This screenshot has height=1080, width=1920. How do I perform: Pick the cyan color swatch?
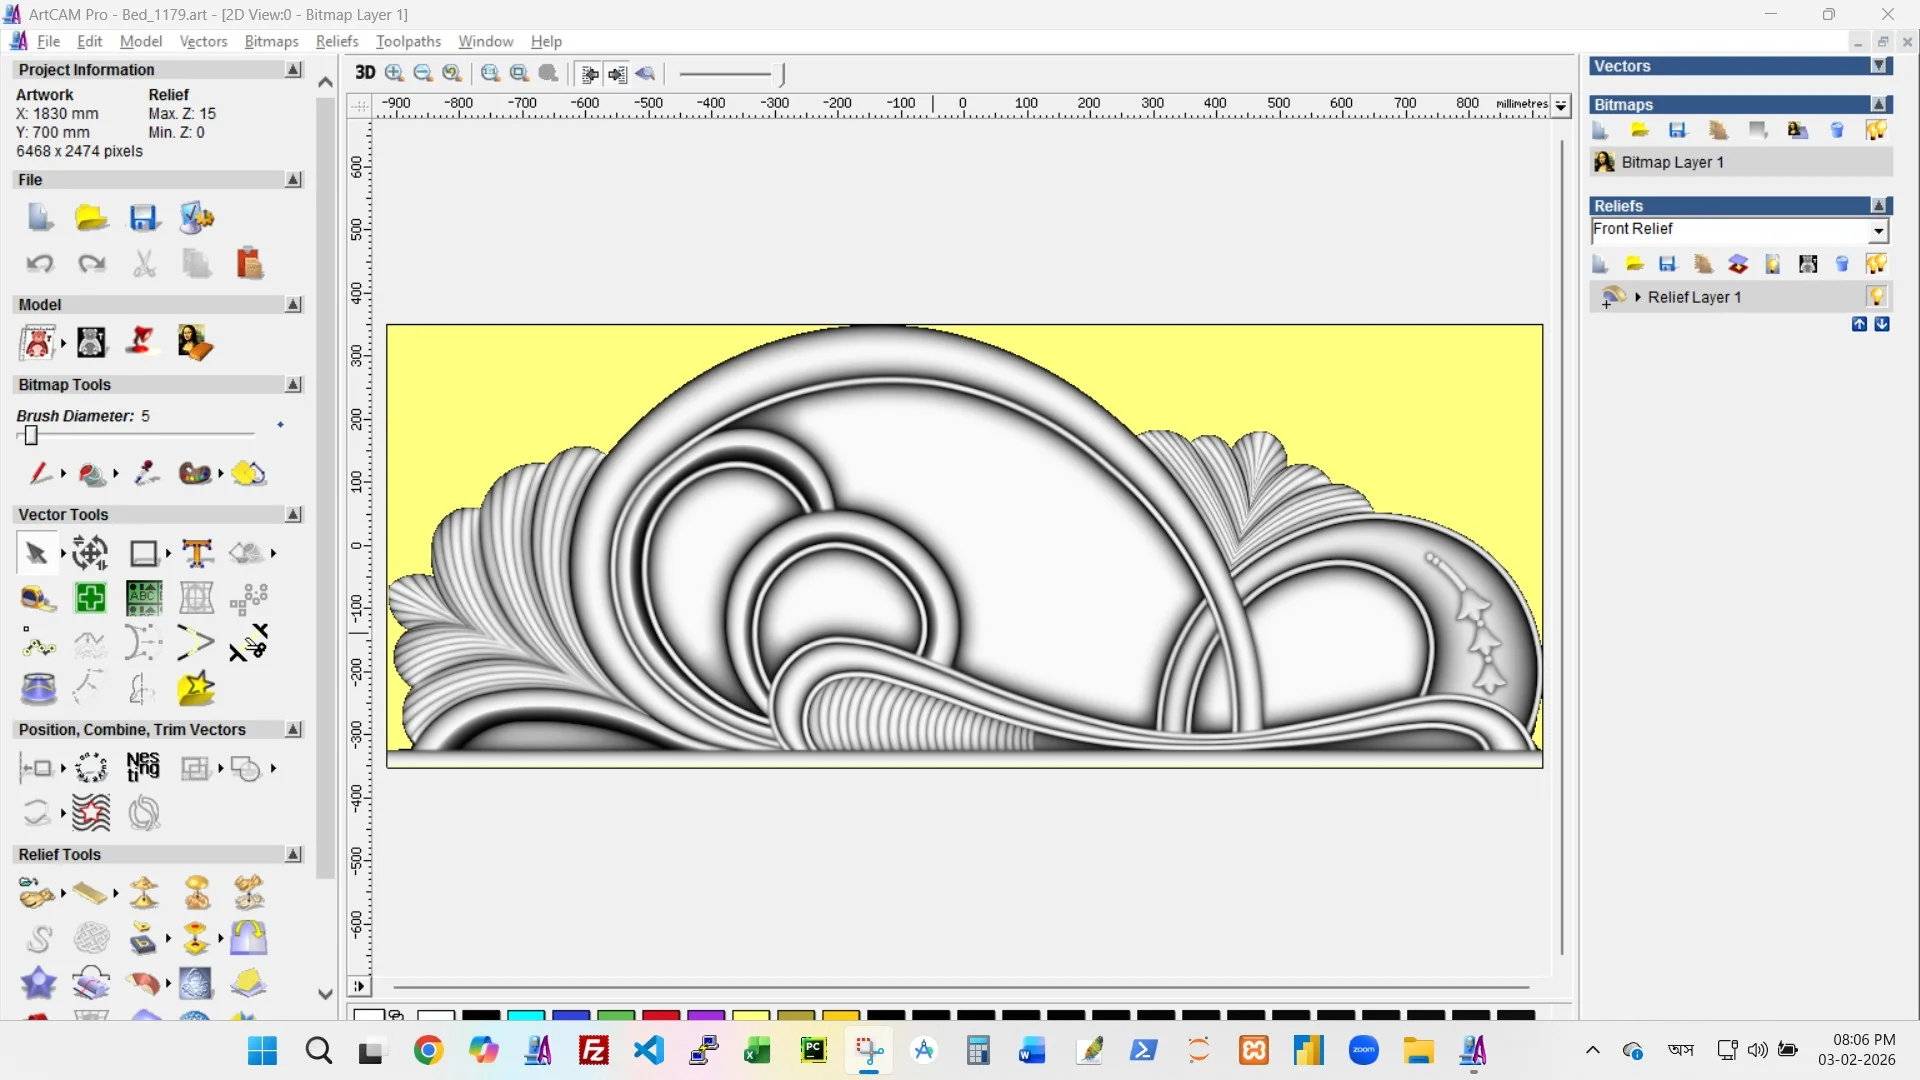tap(525, 1015)
